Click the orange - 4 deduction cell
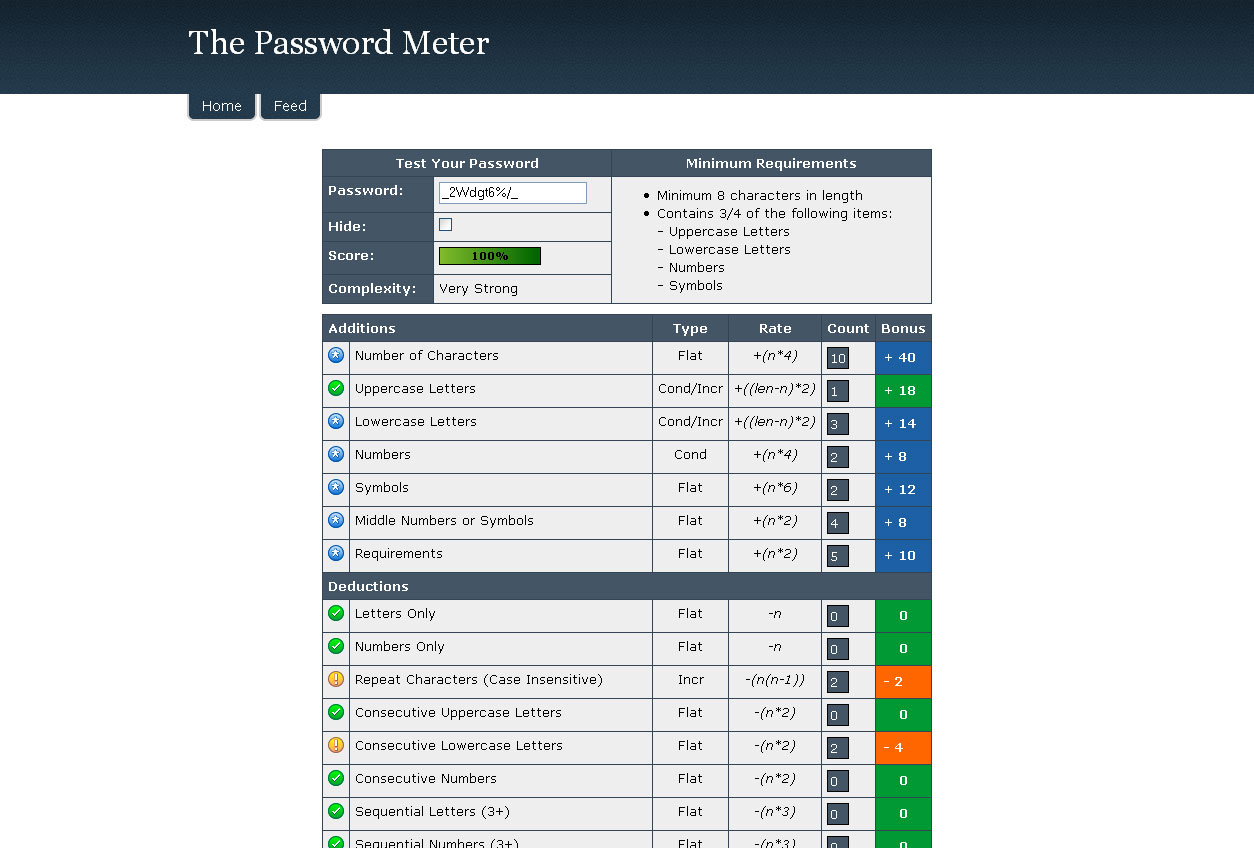The width and height of the screenshot is (1254, 848). (x=903, y=748)
